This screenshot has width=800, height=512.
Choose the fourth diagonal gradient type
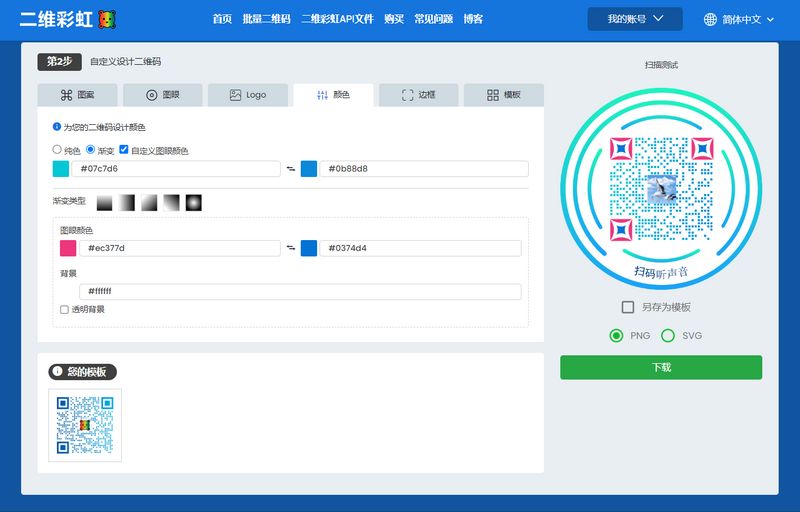(171, 202)
